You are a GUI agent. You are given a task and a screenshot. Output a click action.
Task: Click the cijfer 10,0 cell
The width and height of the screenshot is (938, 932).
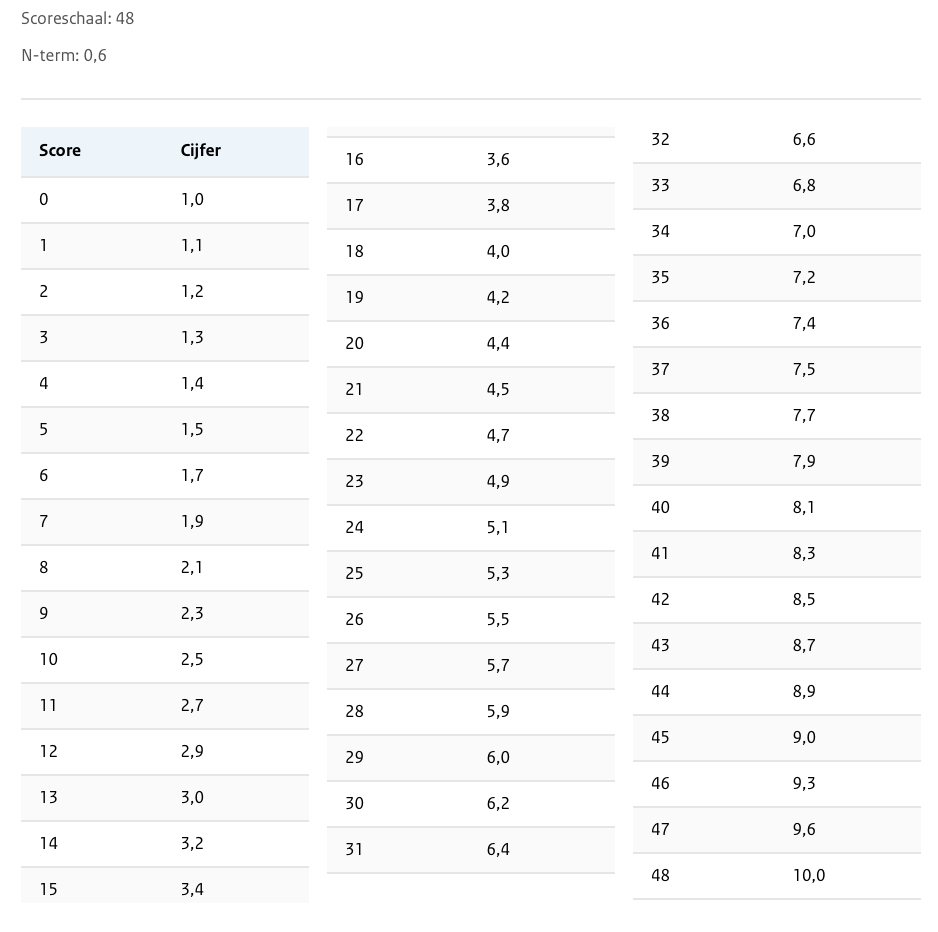pyautogui.click(x=809, y=875)
